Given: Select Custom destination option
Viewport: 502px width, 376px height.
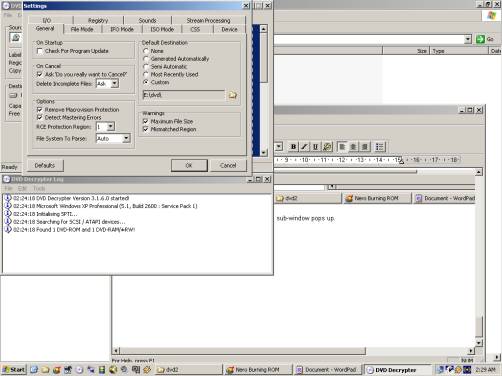Looking at the screenshot, I should (x=146, y=82).
